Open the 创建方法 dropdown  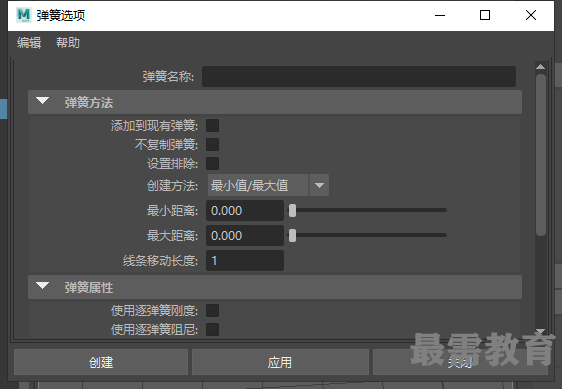[268, 185]
